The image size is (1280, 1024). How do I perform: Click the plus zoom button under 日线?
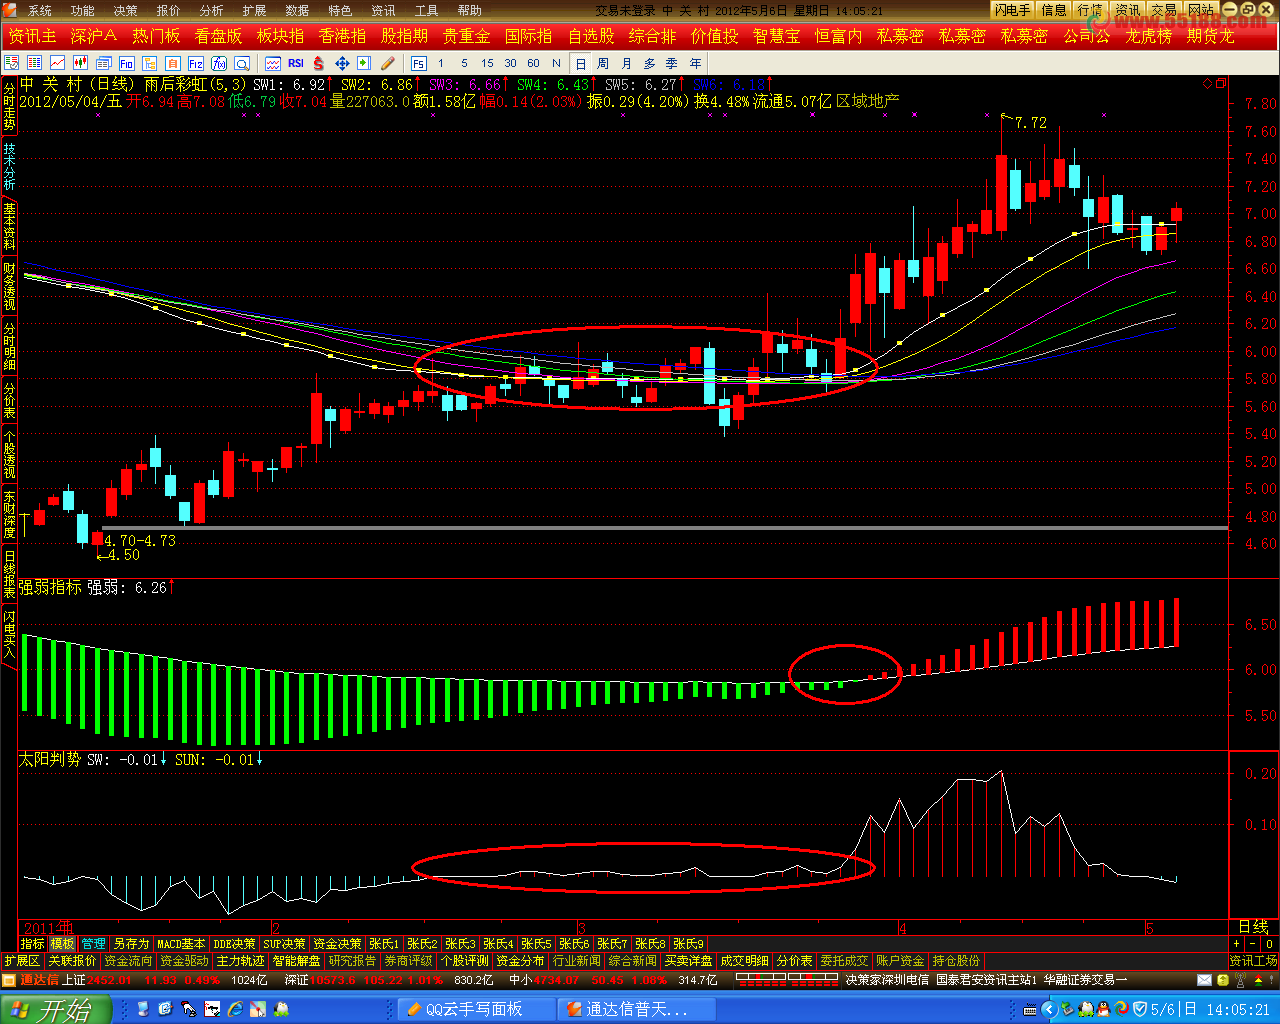[1237, 944]
